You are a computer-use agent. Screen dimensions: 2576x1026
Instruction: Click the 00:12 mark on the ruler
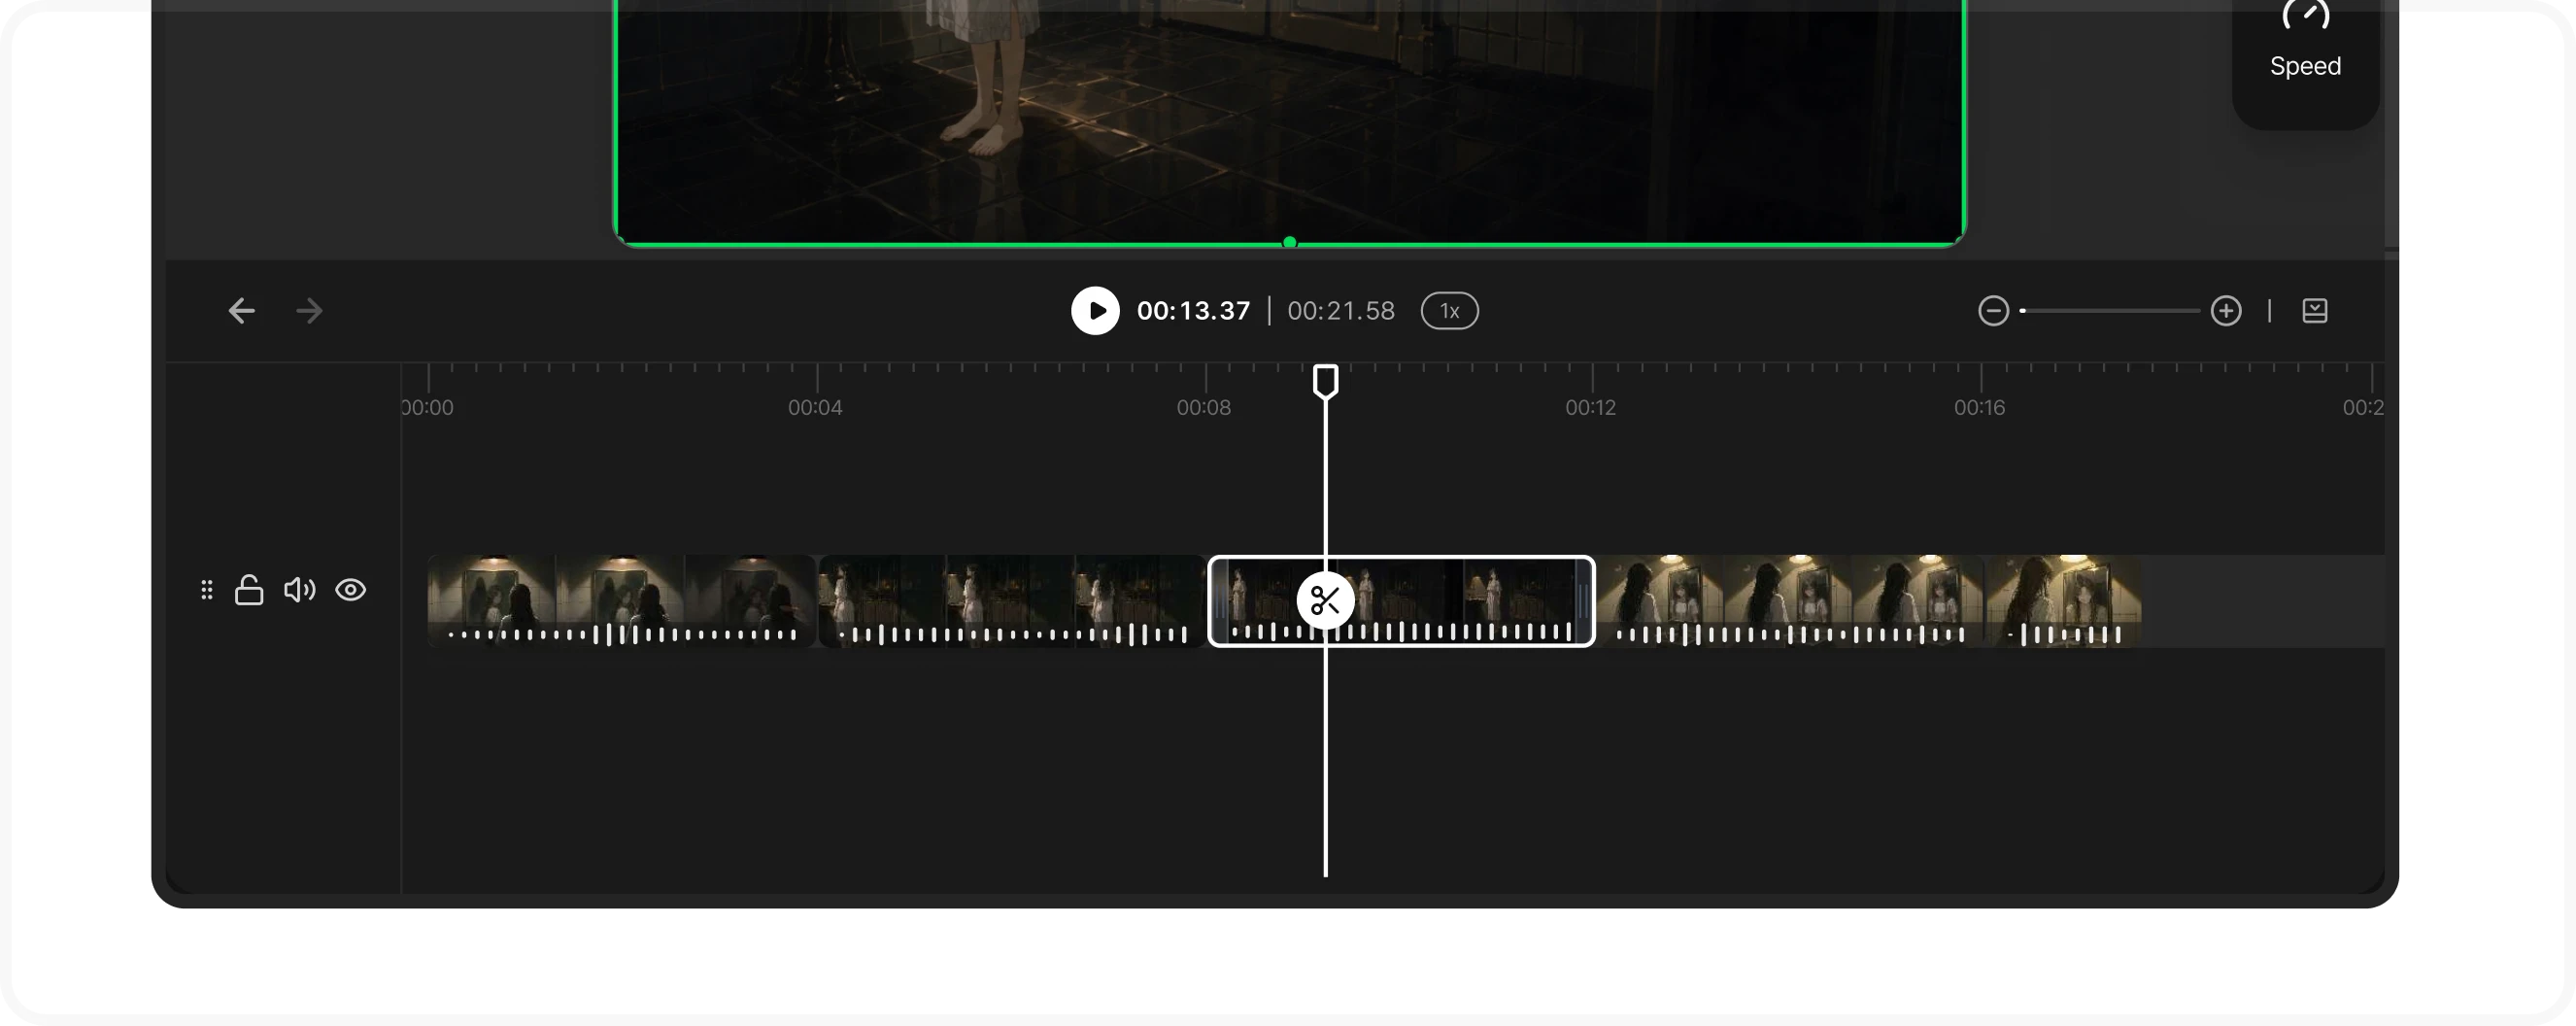click(x=1591, y=407)
